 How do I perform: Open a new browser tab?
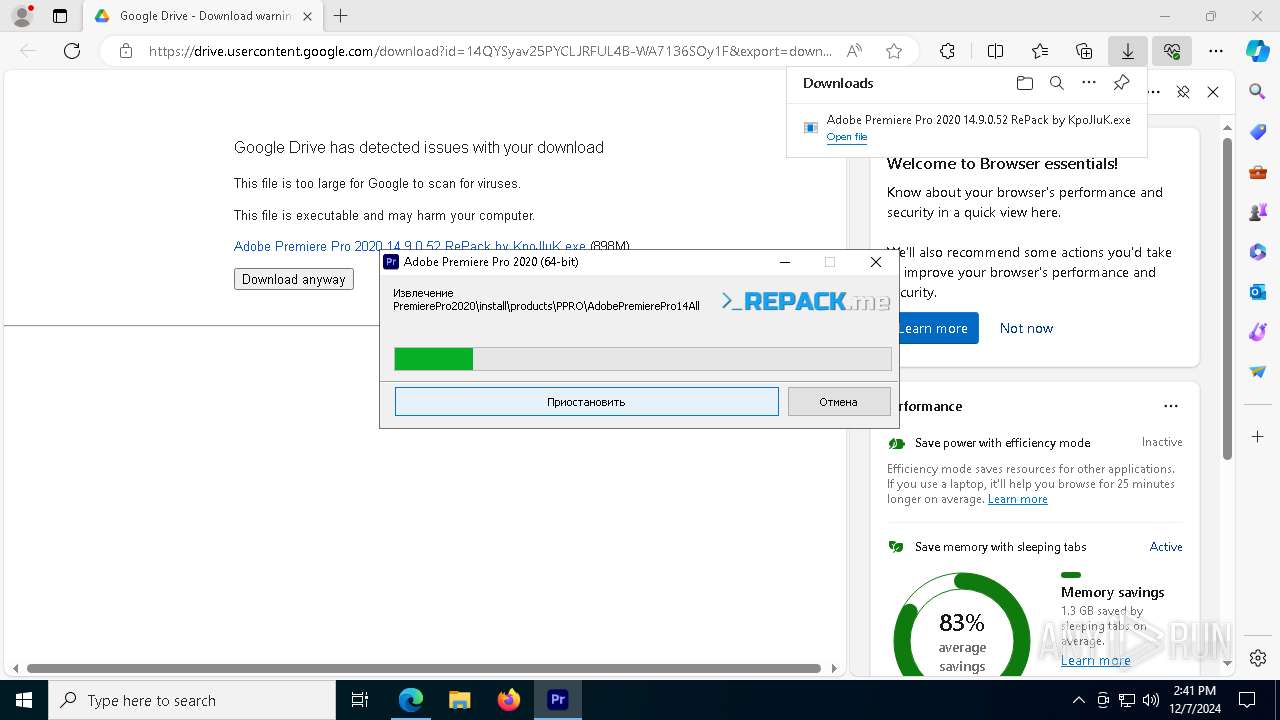341,16
